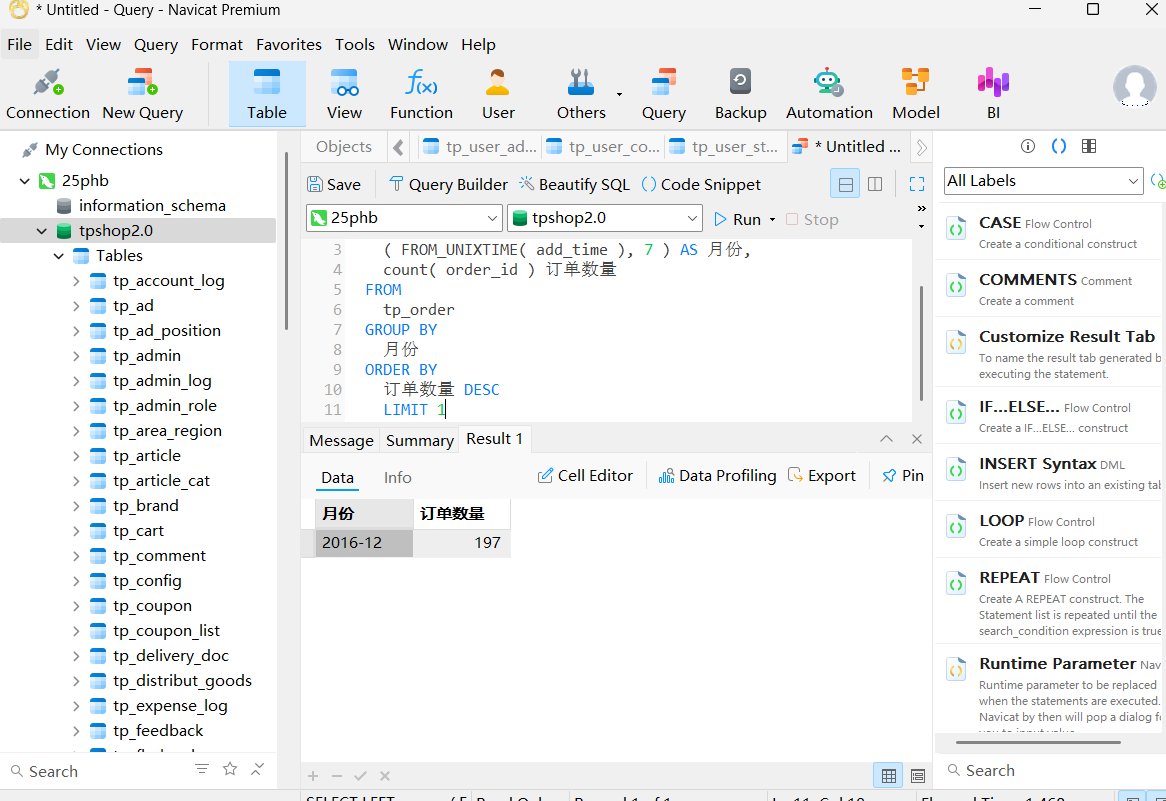The width and height of the screenshot is (1166, 801).
Task: Toggle split editor horizontal layout
Action: point(845,184)
